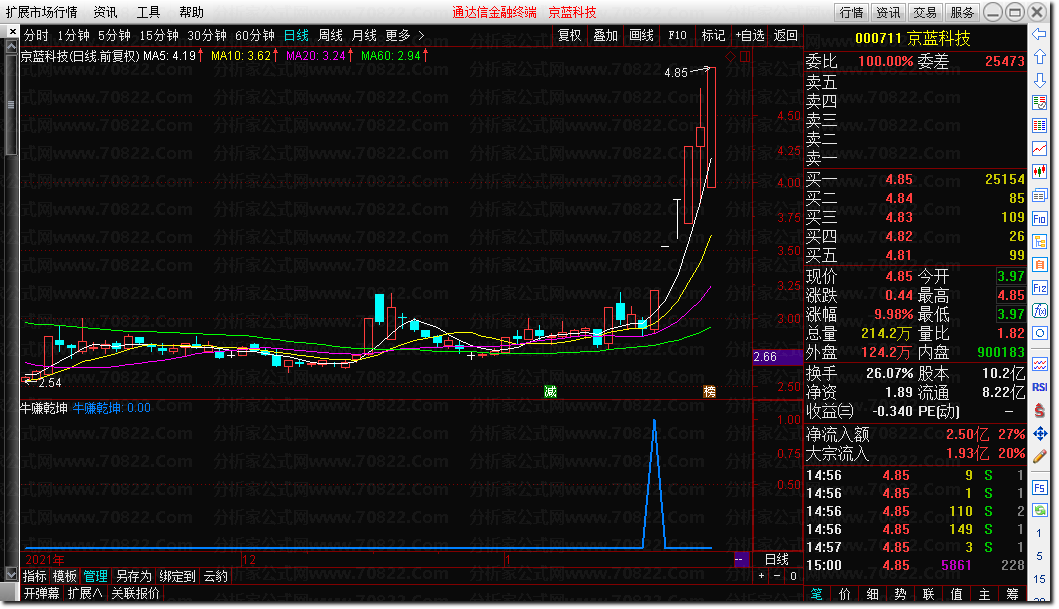Click the 叠加 overlay button
Screen dimensions: 1059x609
[605, 36]
